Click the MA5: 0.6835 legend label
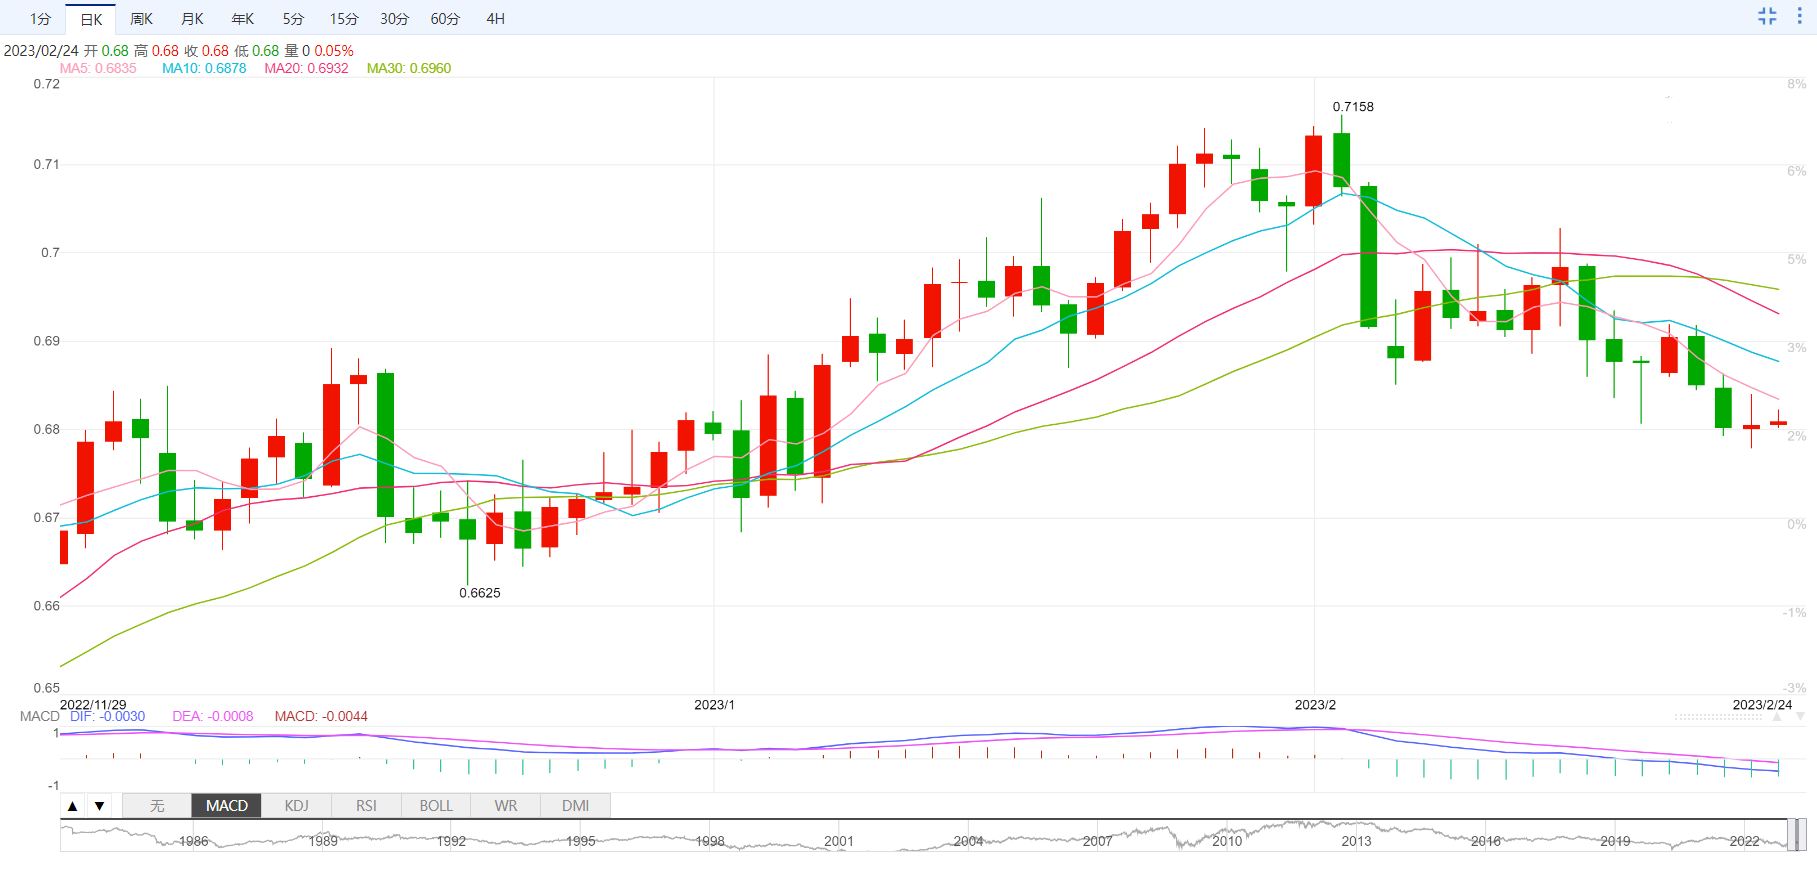1817x888 pixels. click(98, 68)
